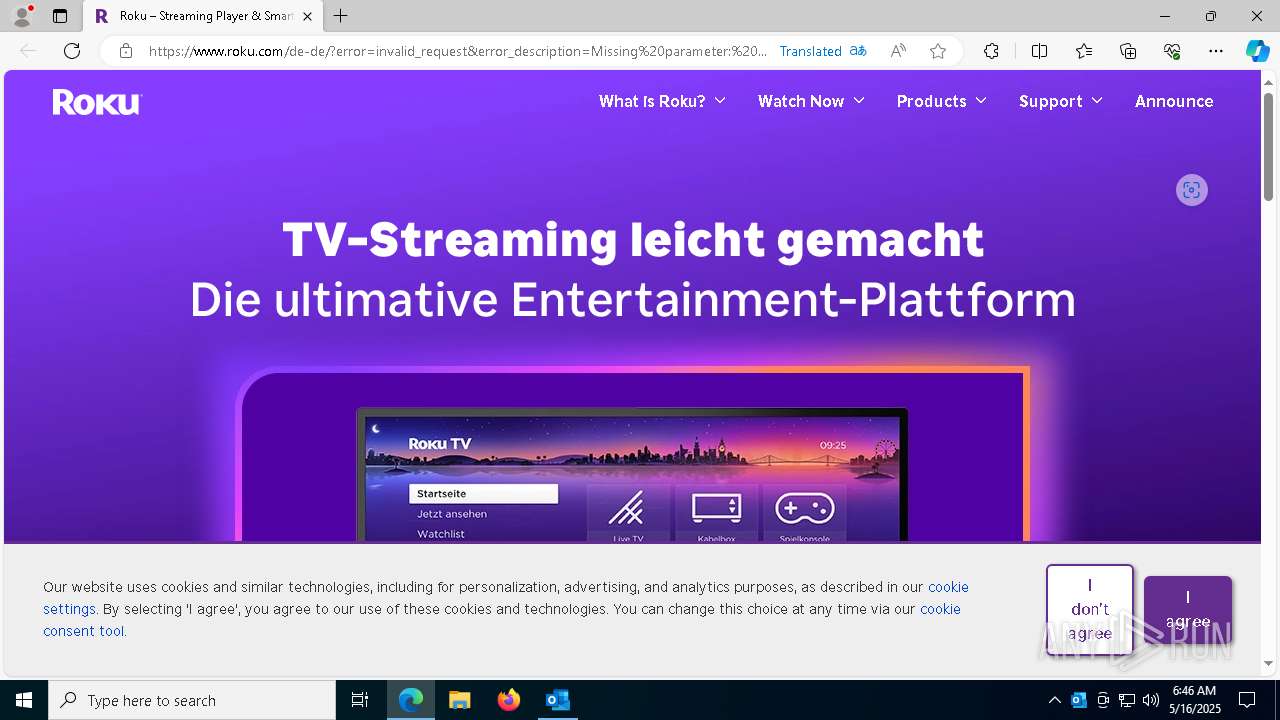Screen dimensions: 1280x720
Task: Open Task View
Action: point(360,700)
